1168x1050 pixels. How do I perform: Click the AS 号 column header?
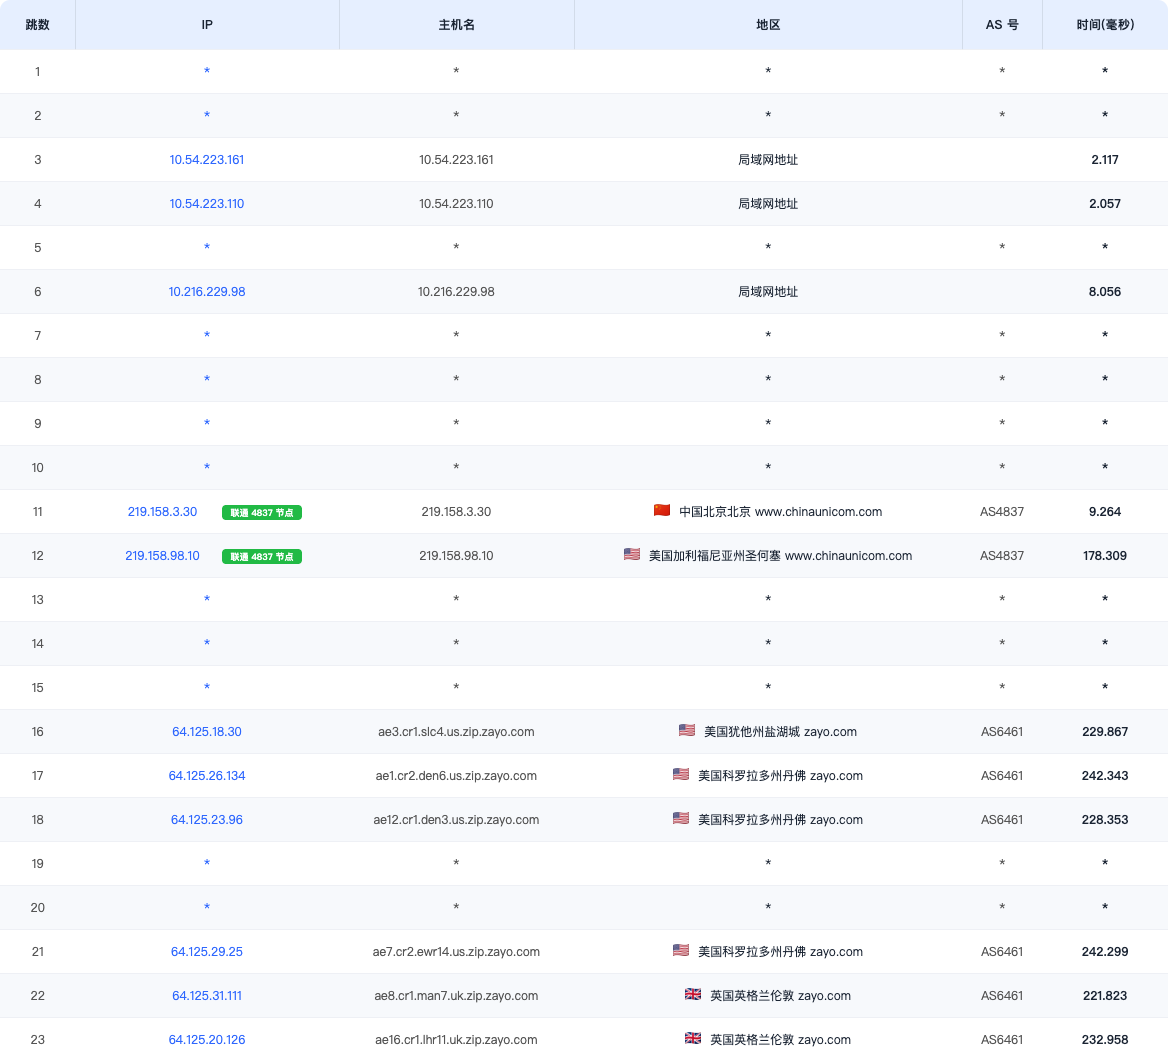tap(1002, 25)
